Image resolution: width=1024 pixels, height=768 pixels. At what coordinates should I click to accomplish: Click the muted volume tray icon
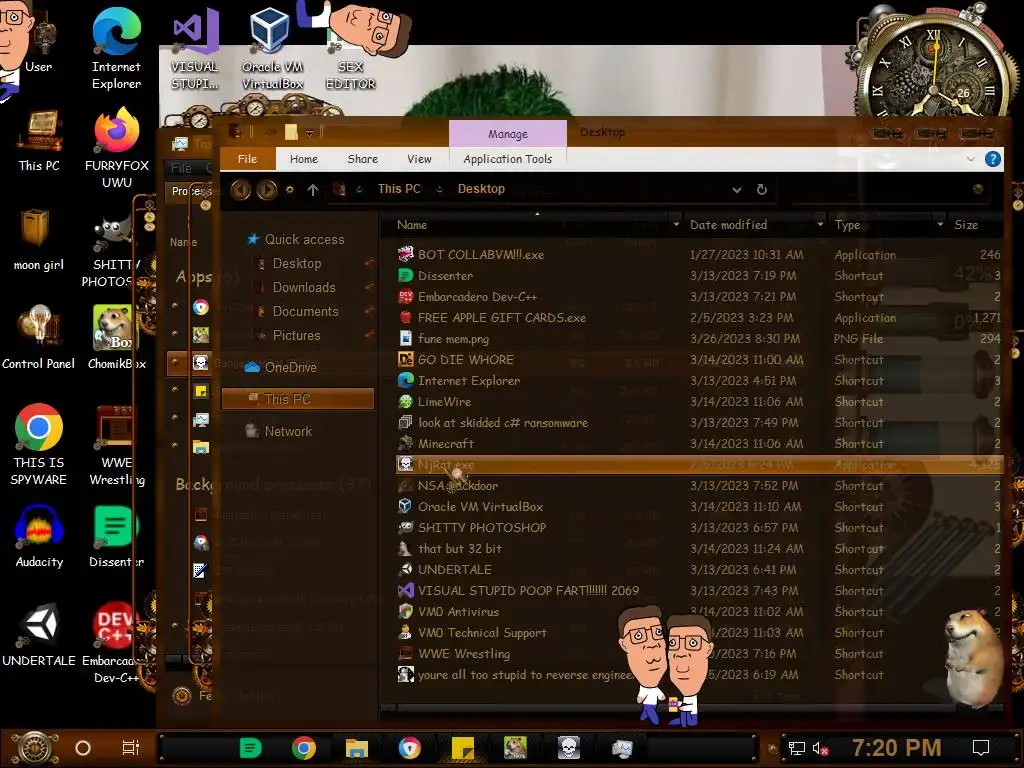coord(820,748)
